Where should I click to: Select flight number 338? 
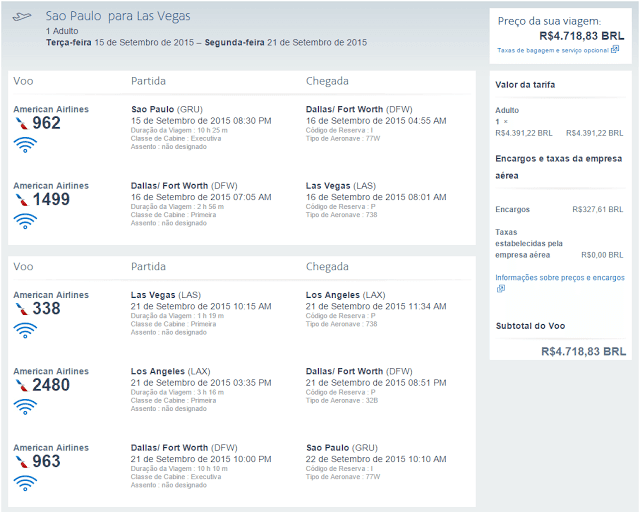(x=47, y=308)
